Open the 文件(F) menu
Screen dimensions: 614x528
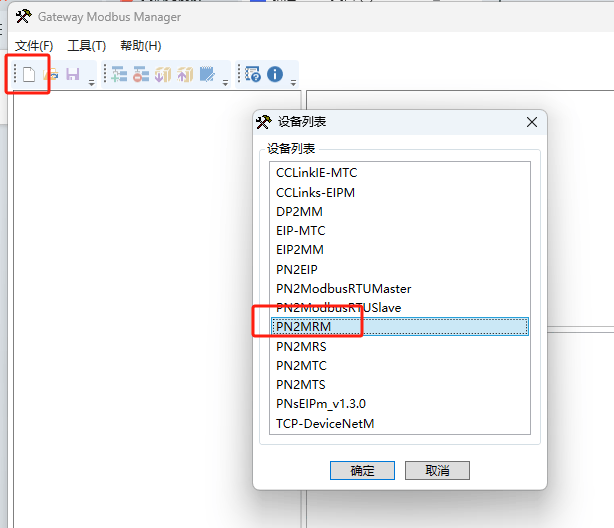(x=34, y=46)
